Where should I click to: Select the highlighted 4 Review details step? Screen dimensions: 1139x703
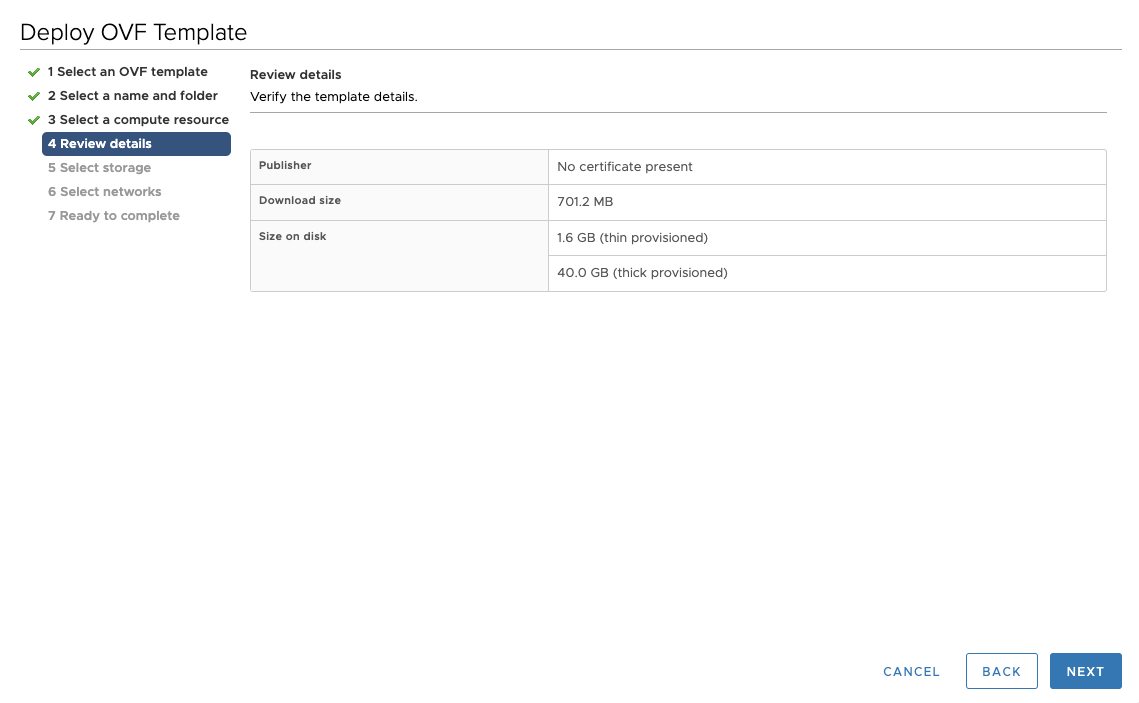[x=137, y=144]
